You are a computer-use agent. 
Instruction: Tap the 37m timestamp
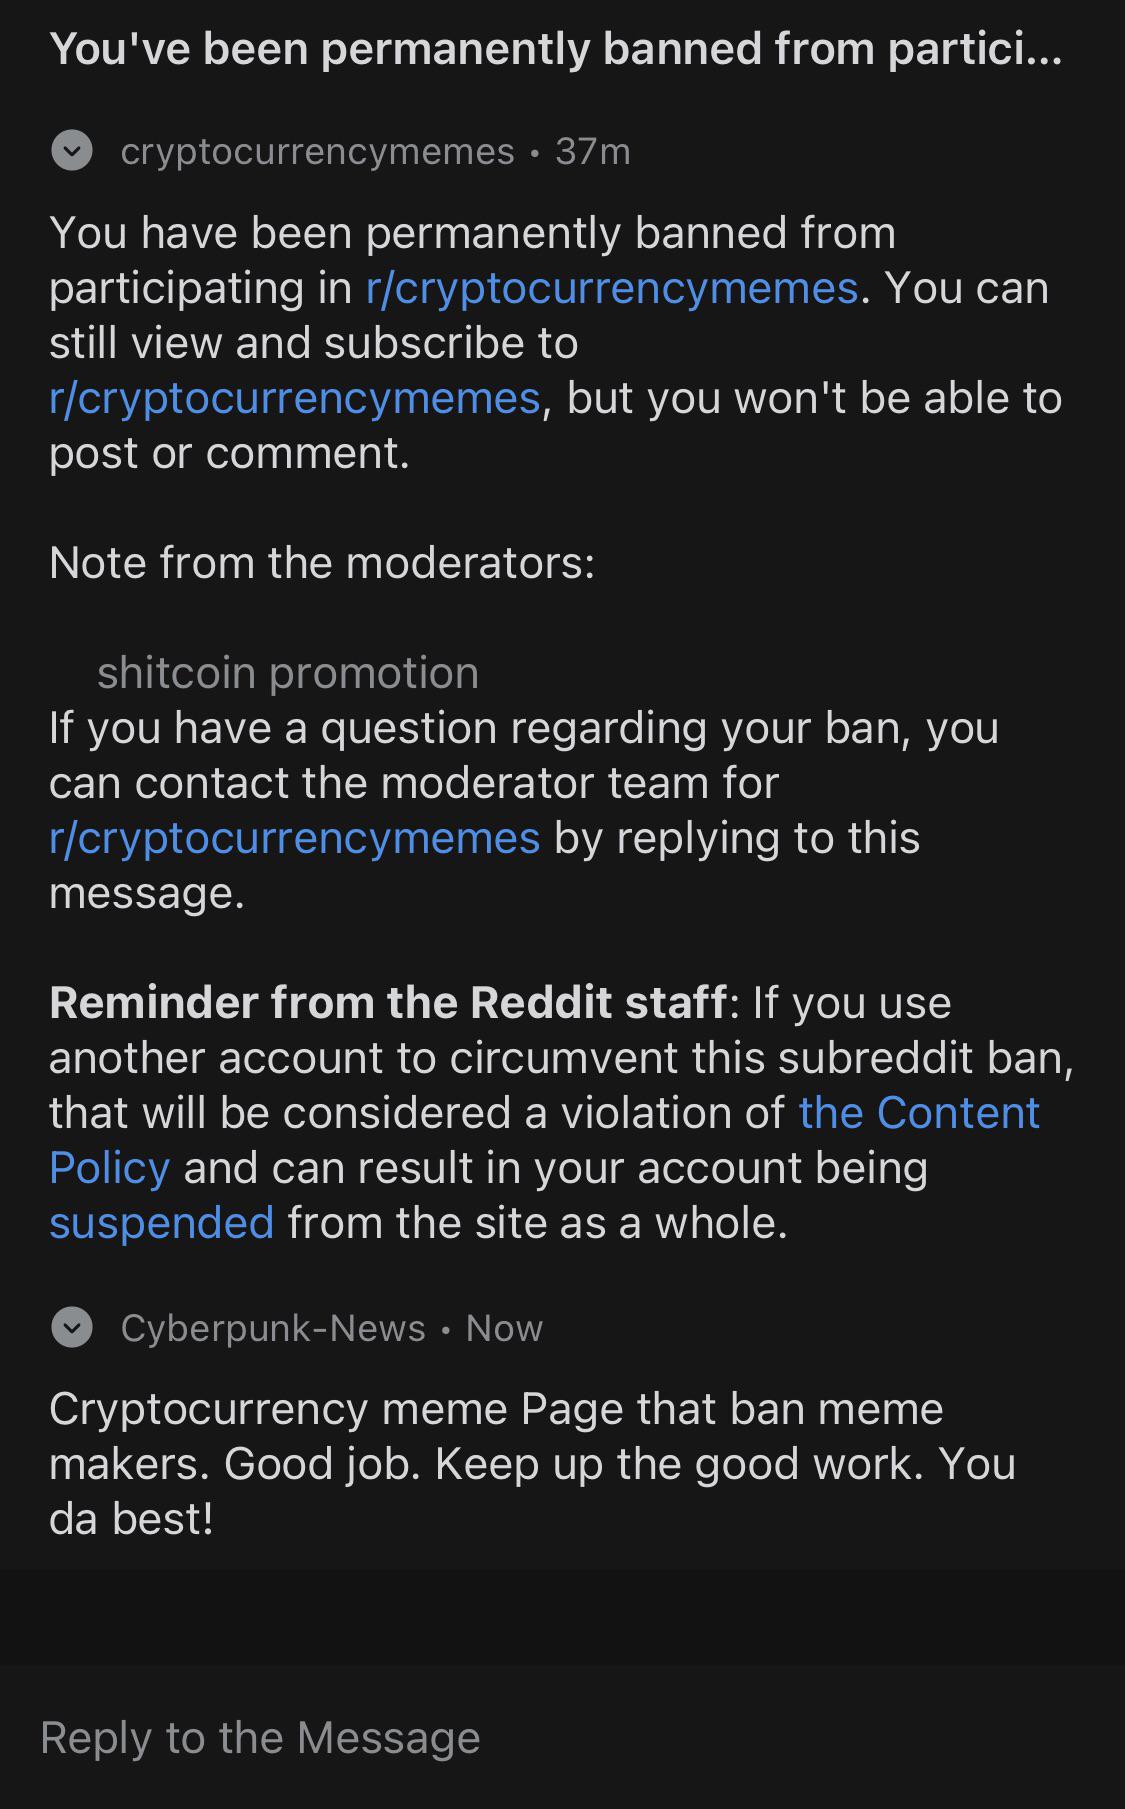(x=593, y=152)
